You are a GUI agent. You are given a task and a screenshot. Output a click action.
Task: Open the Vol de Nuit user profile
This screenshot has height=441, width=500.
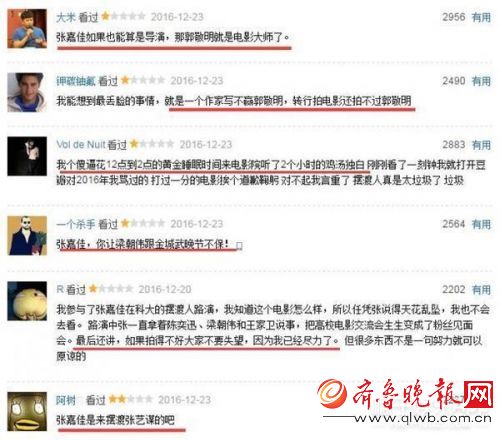pos(81,144)
